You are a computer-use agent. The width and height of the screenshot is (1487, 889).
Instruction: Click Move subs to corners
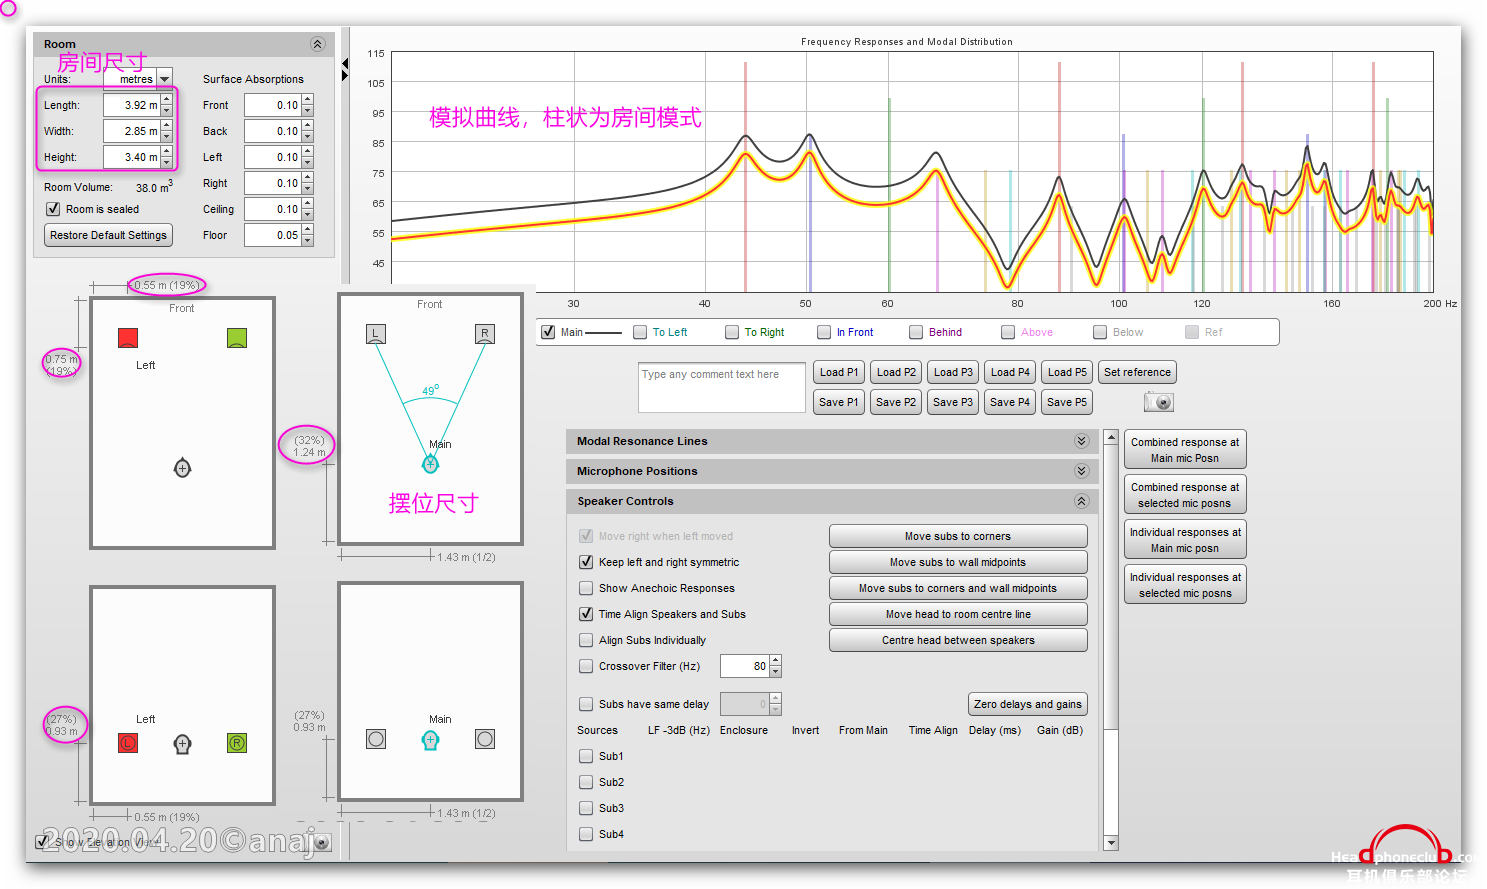click(958, 536)
